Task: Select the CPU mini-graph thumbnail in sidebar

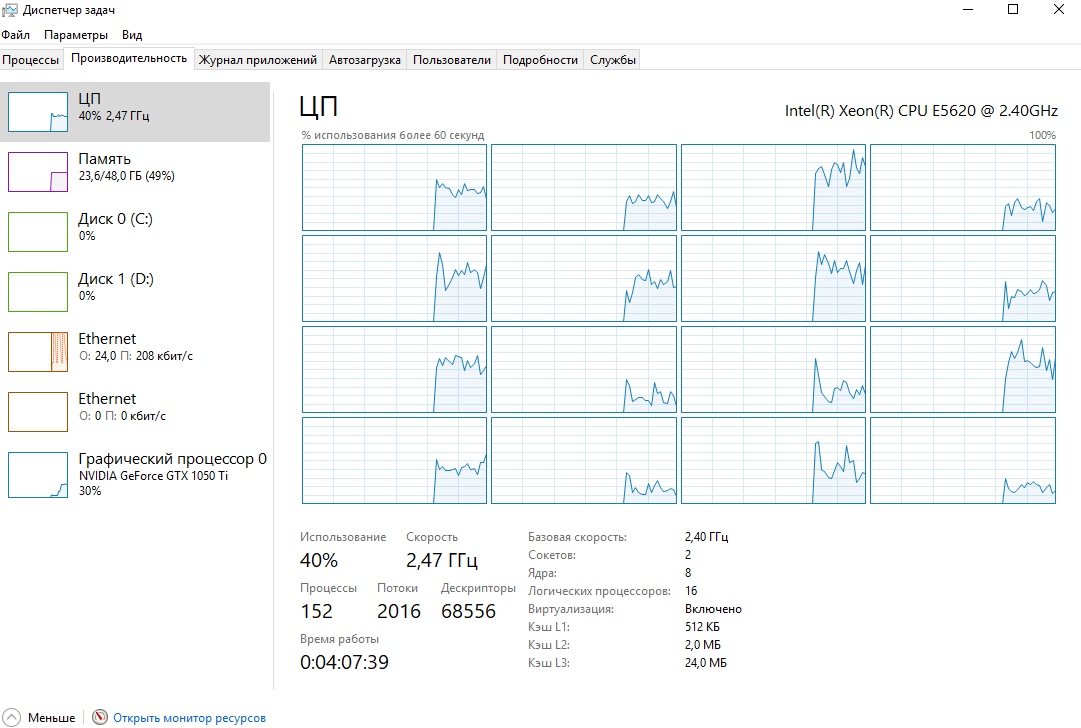Action: (38, 111)
